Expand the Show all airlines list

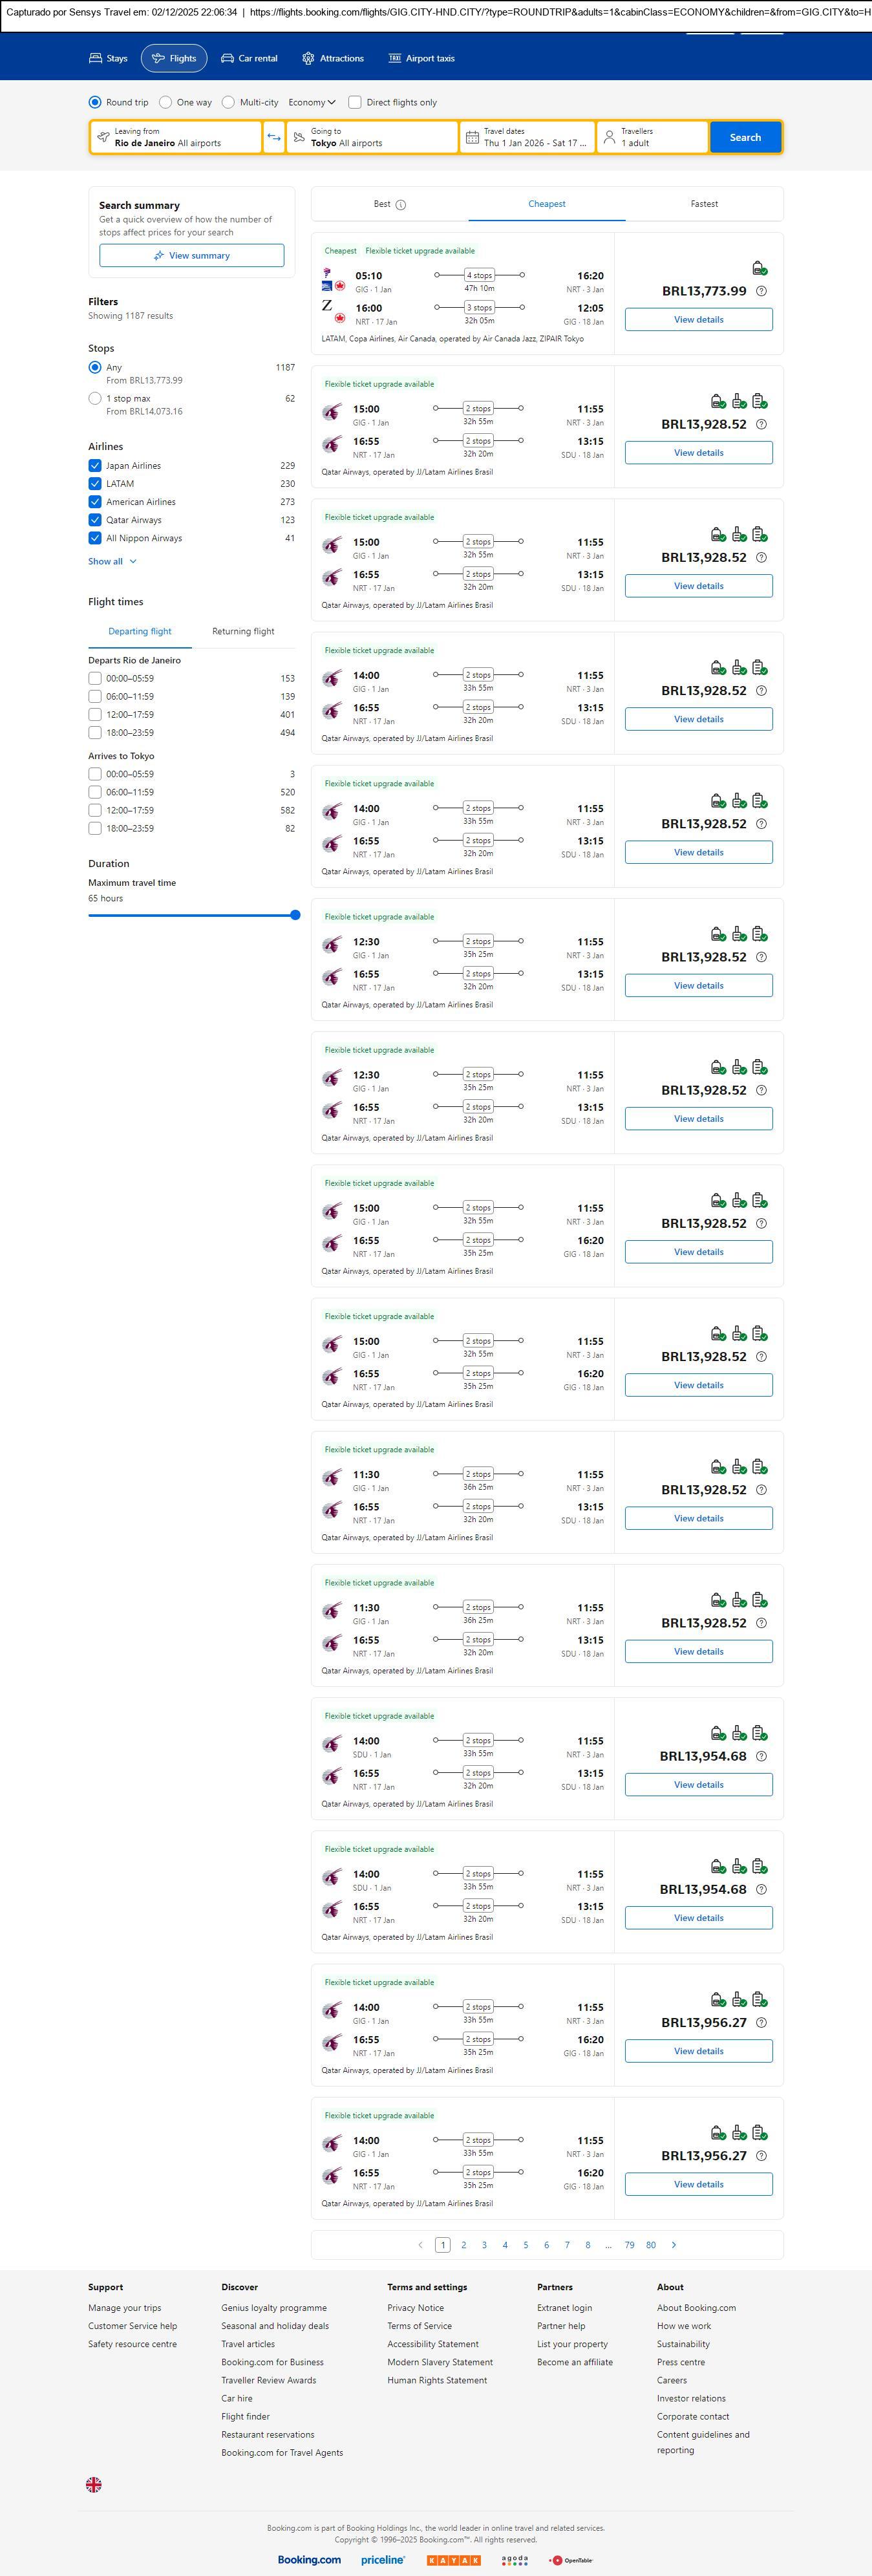coord(112,561)
